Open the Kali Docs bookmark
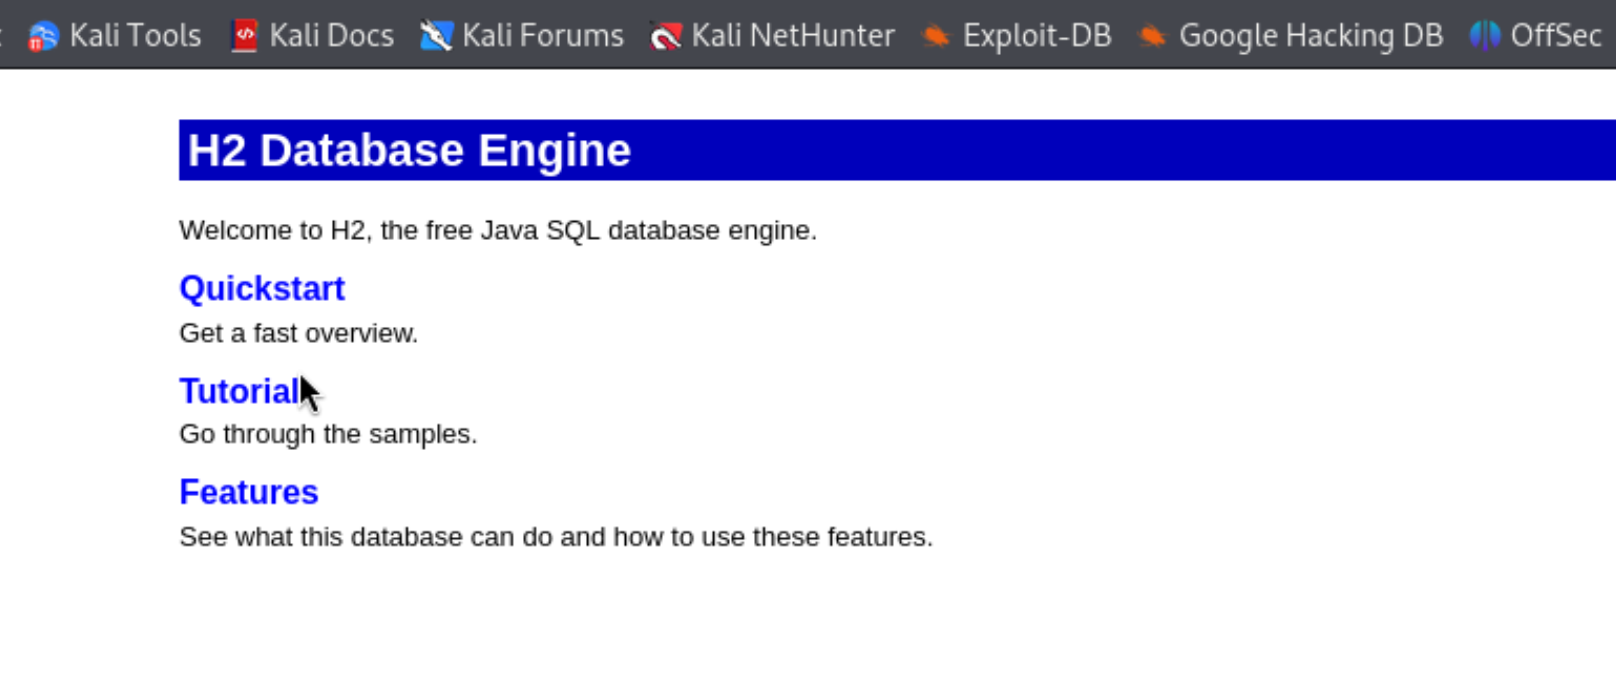The image size is (1616, 680). click(x=311, y=36)
